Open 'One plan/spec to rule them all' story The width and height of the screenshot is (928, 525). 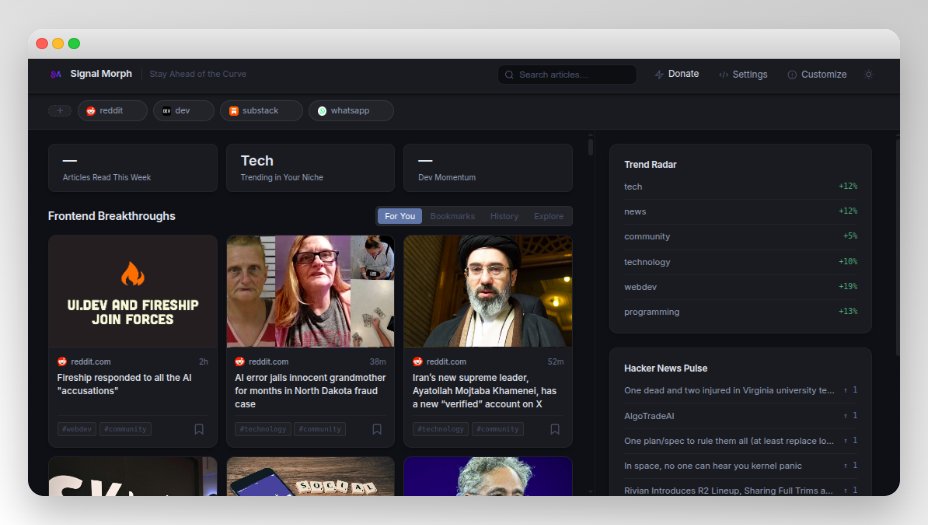[729, 441]
